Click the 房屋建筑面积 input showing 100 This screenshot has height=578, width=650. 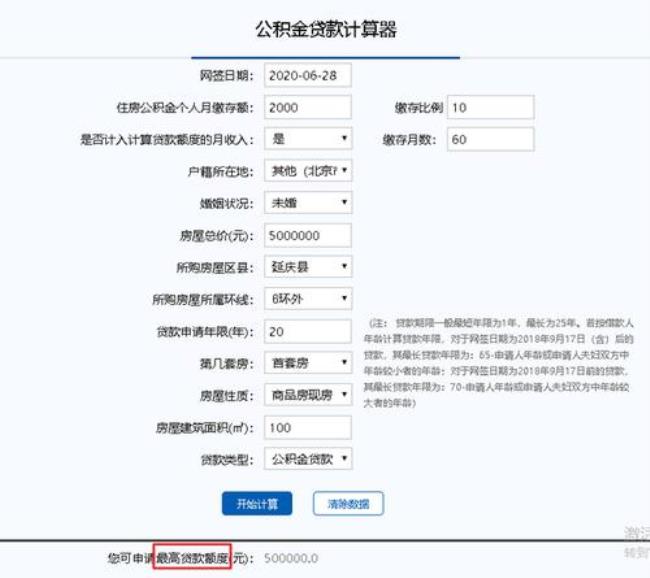click(308, 427)
